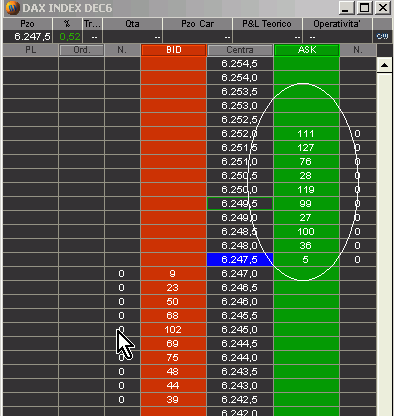
Task: Click ask quantity 119 at price 6.250,0
Action: click(306, 190)
